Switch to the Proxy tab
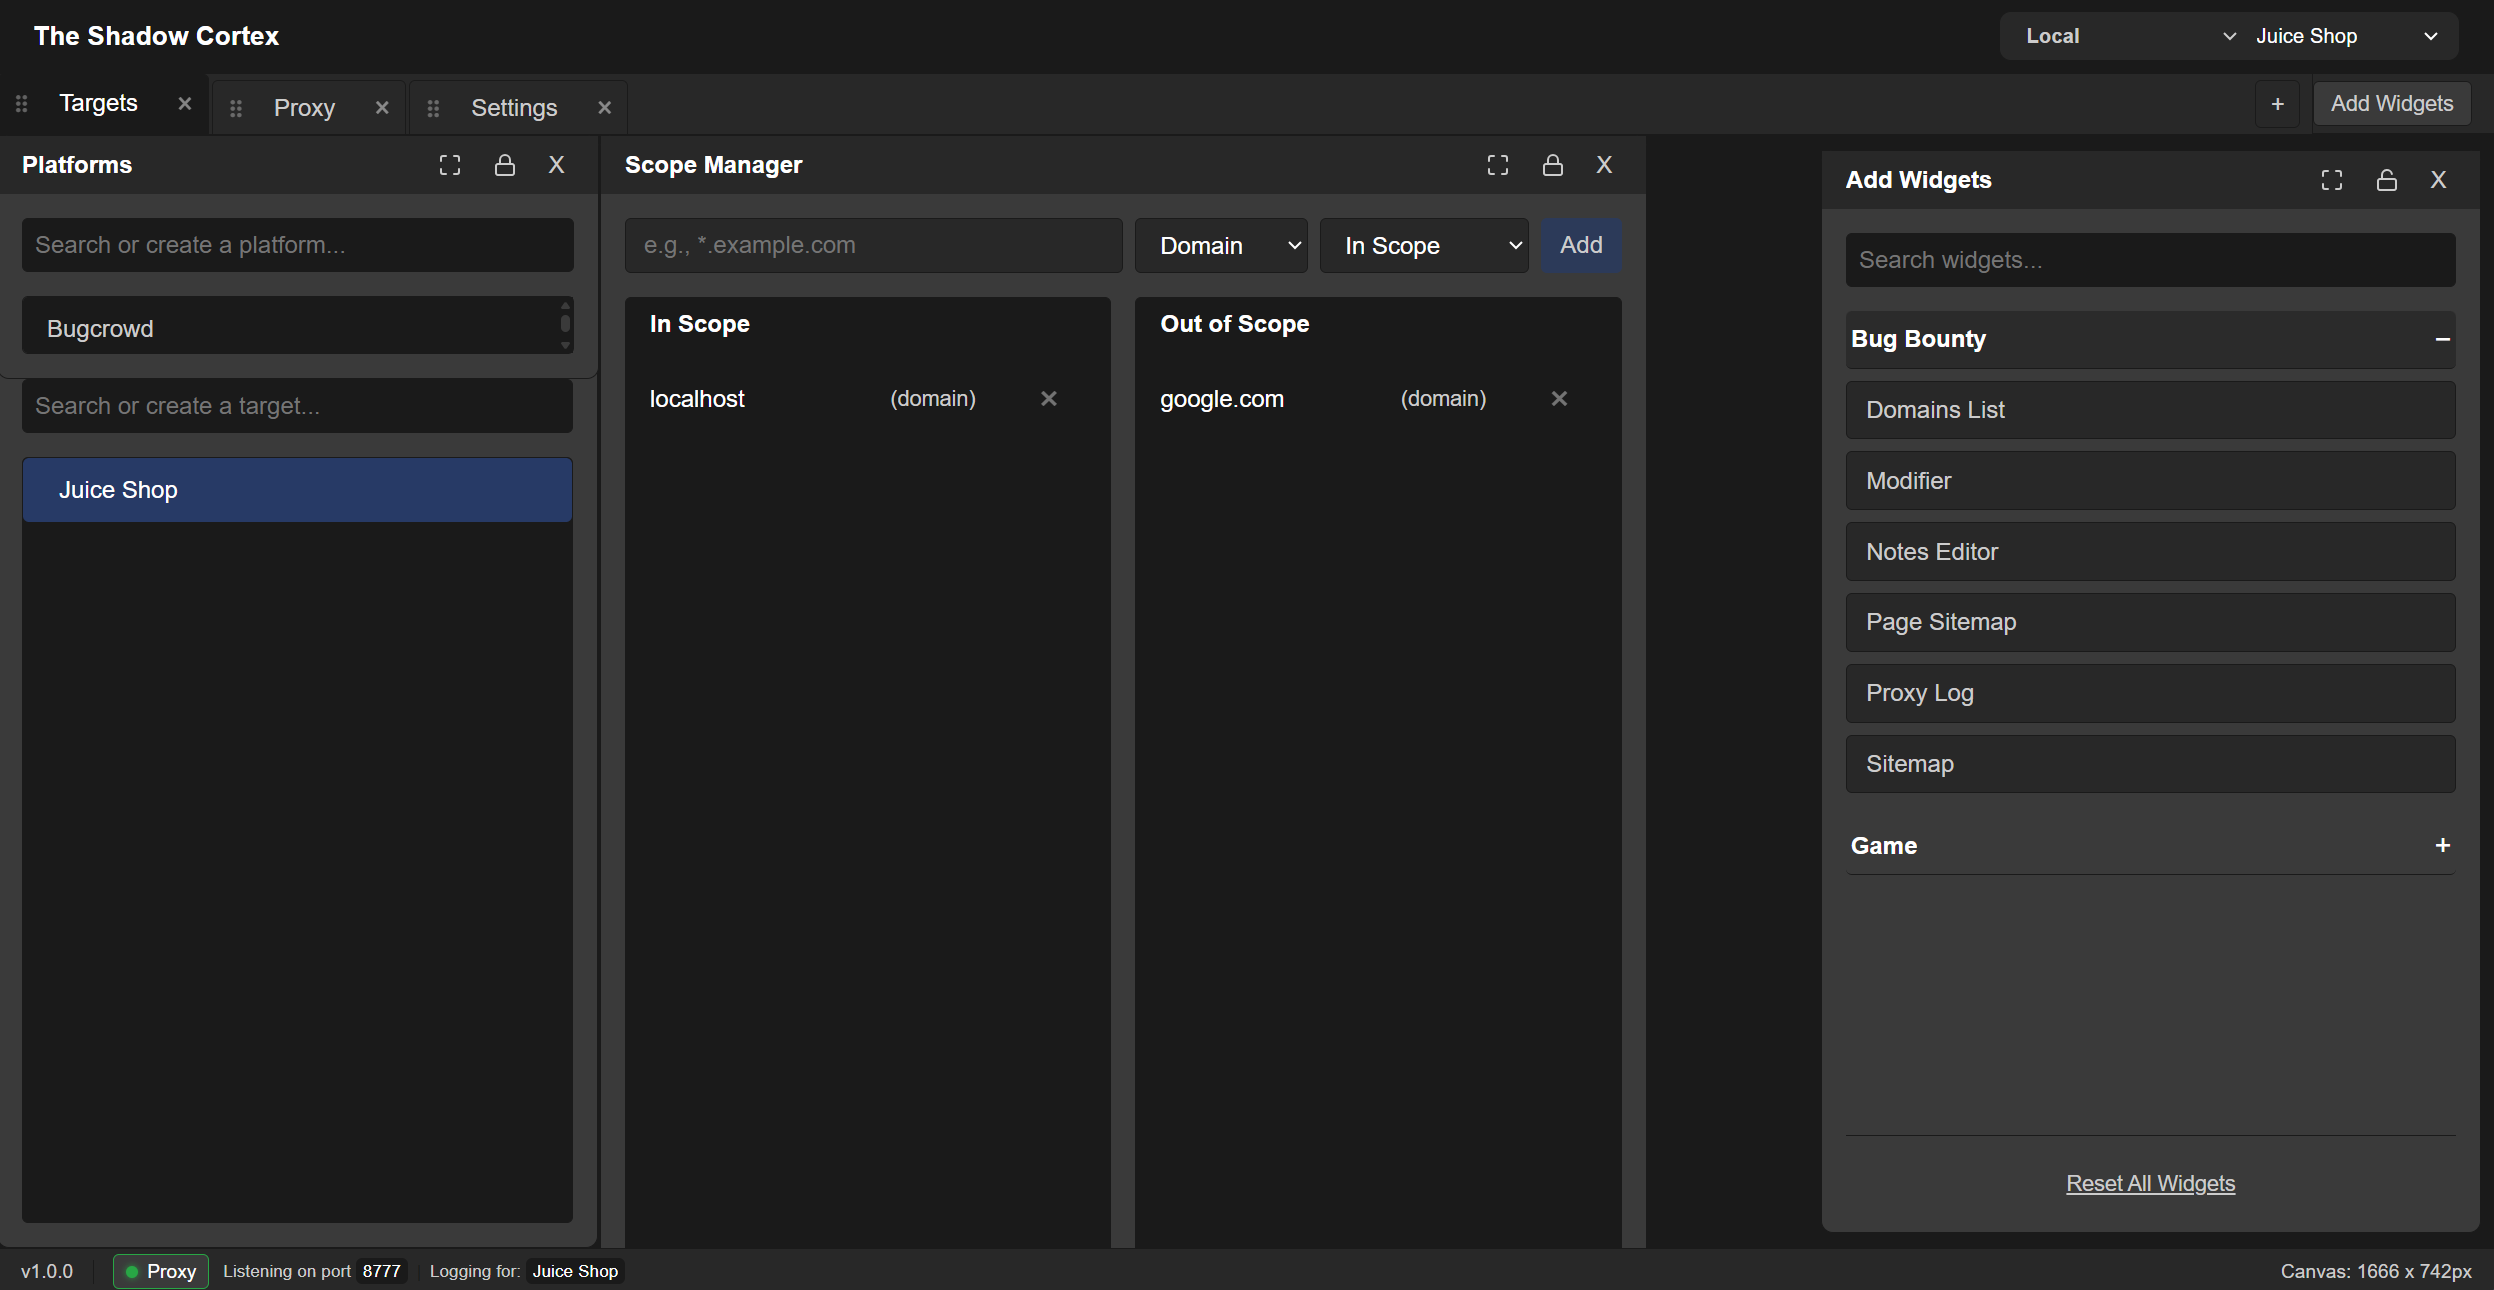The height and width of the screenshot is (1290, 2494). click(x=305, y=107)
